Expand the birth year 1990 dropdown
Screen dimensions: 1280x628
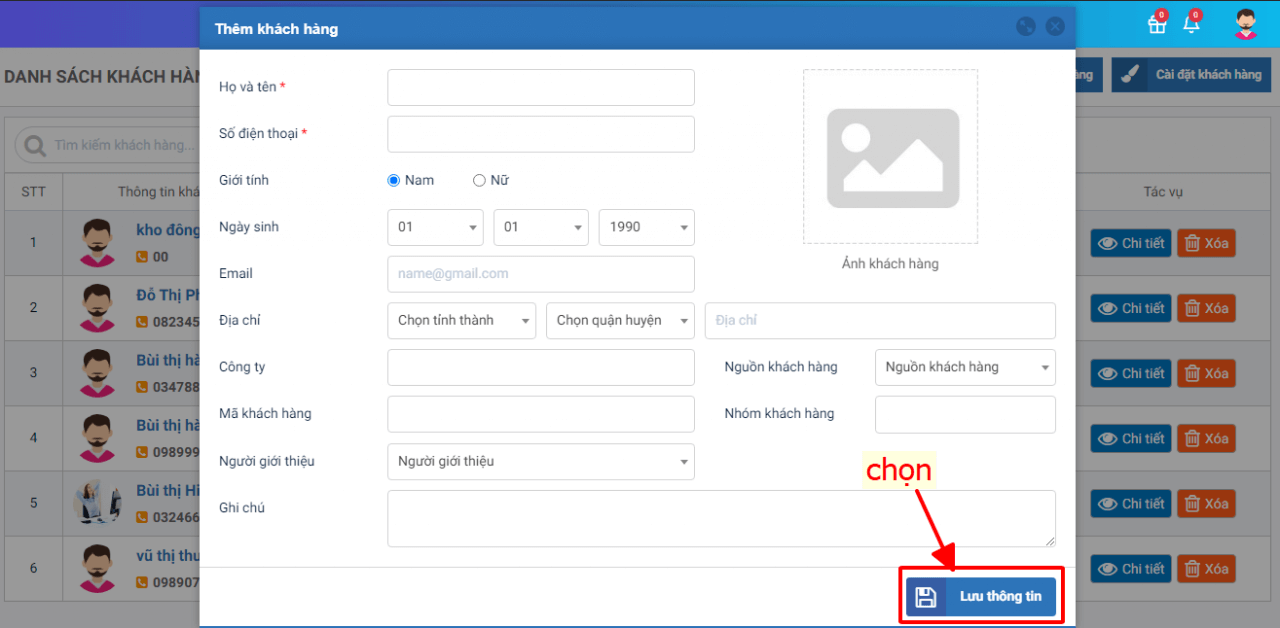pyautogui.click(x=646, y=228)
